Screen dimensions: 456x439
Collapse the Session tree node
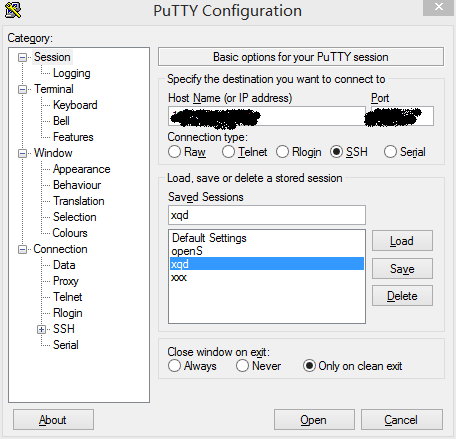[x=22, y=57]
